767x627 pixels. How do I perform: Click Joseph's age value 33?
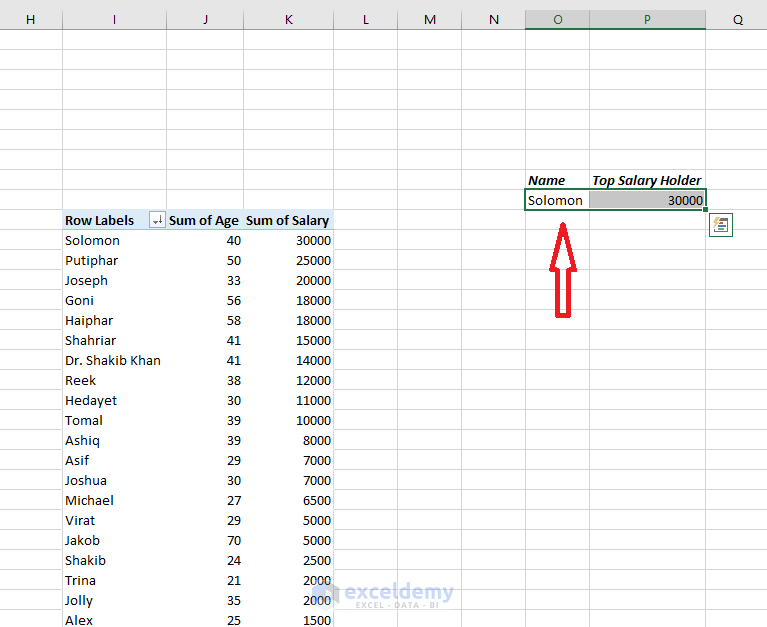click(205, 280)
